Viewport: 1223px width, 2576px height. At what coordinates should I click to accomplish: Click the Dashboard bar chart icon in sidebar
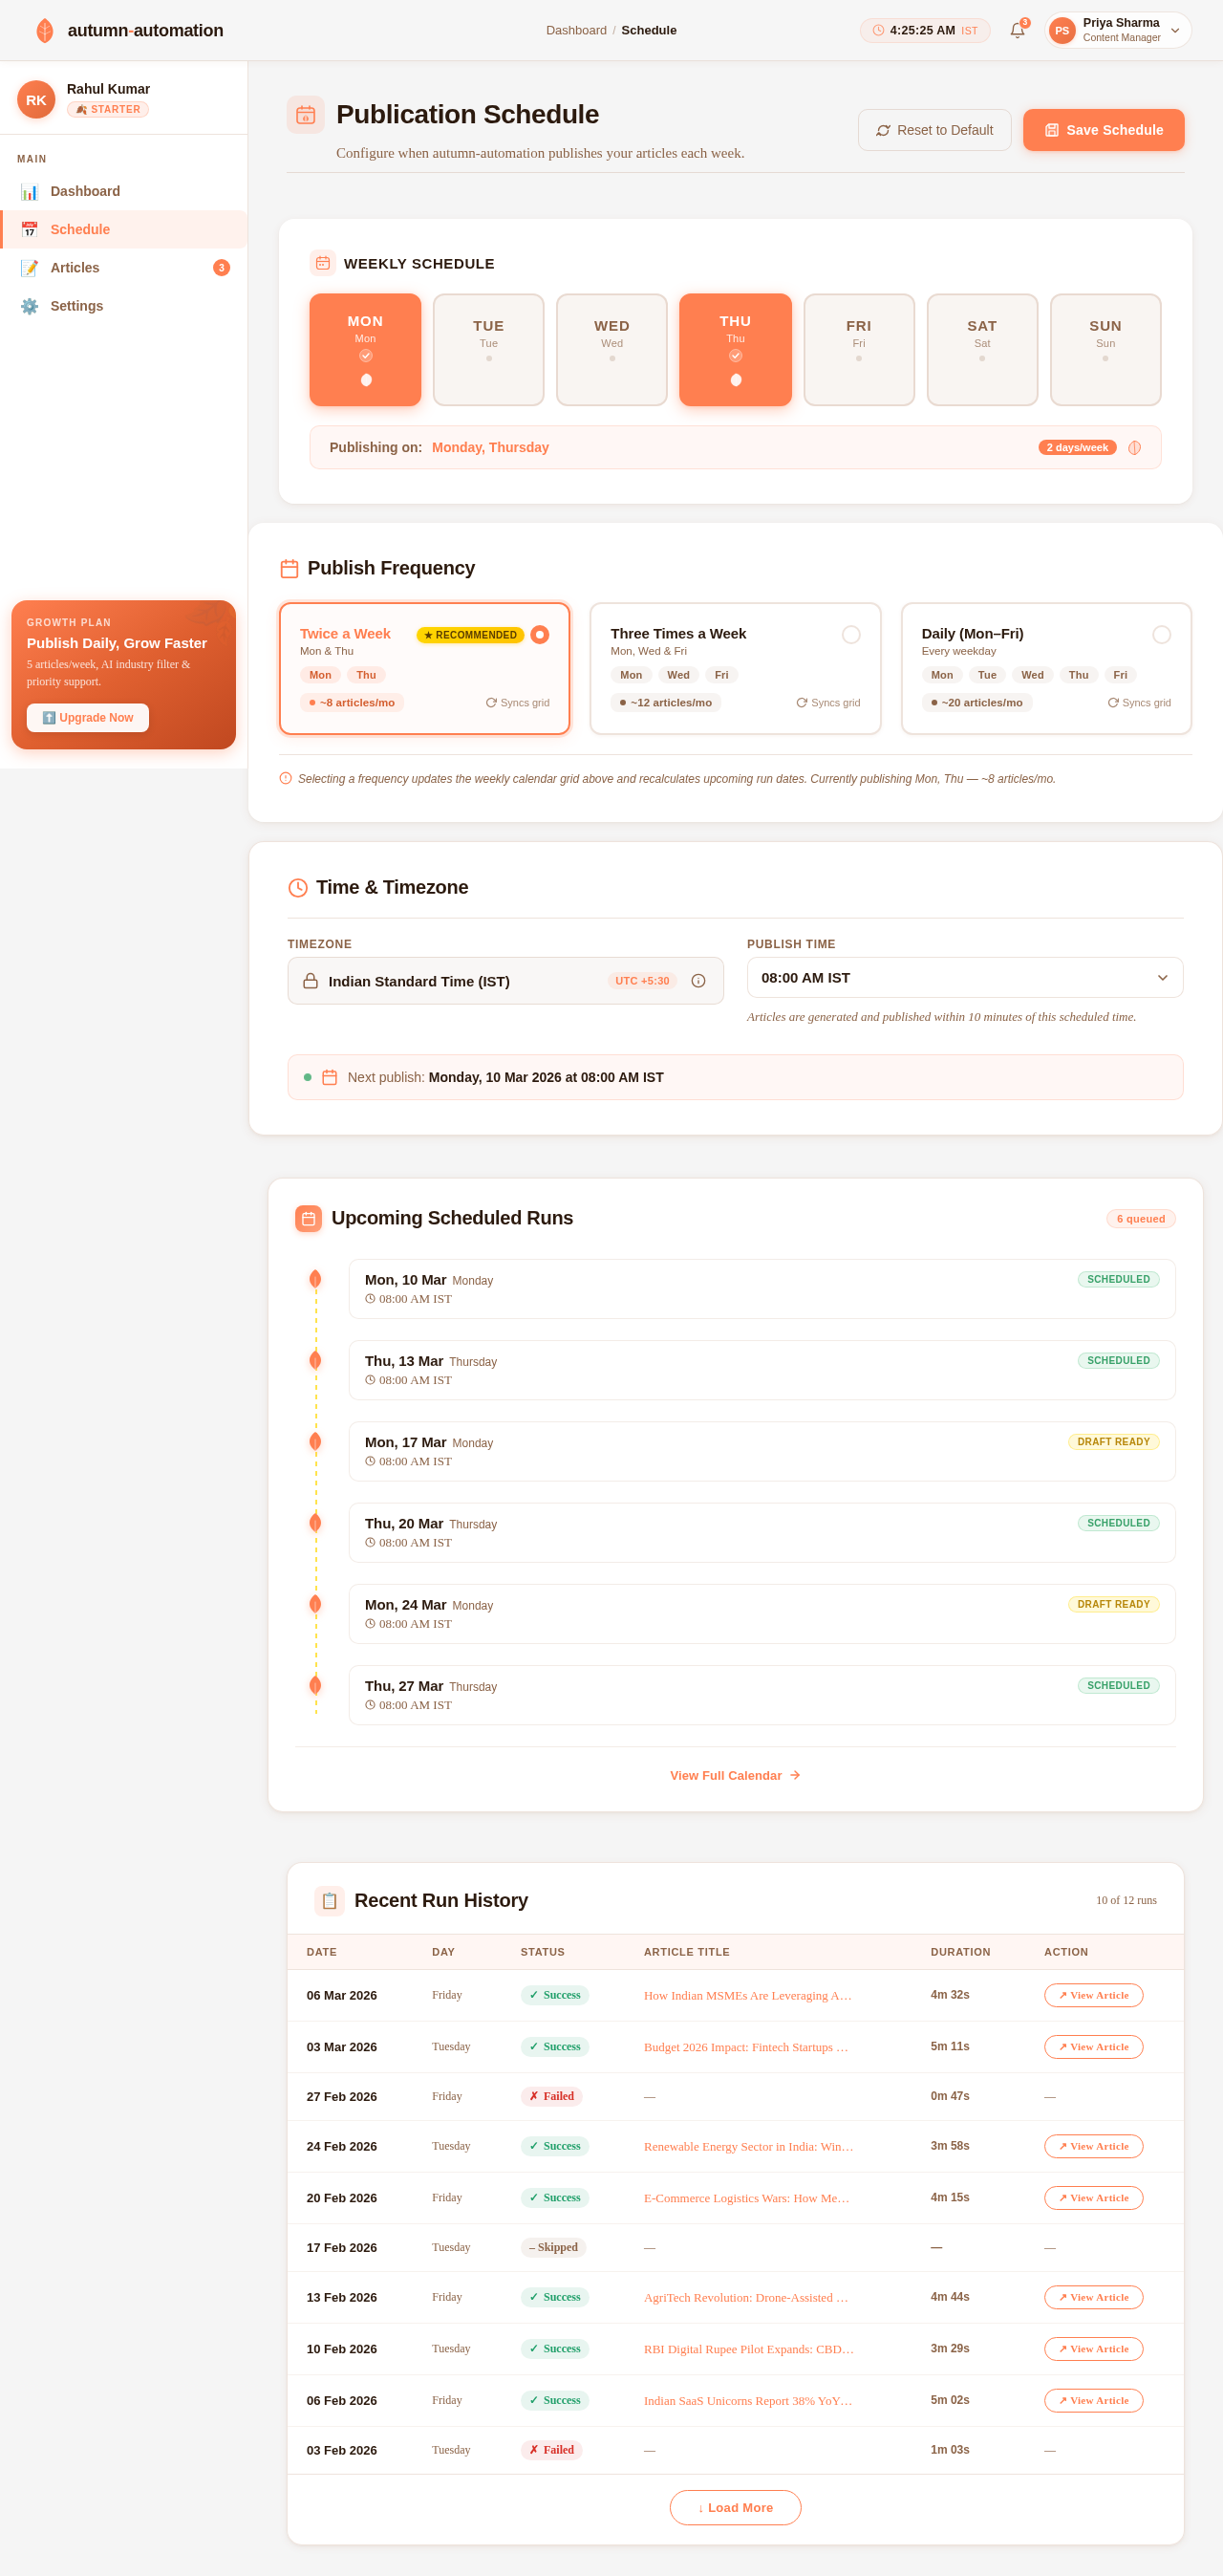(x=30, y=191)
